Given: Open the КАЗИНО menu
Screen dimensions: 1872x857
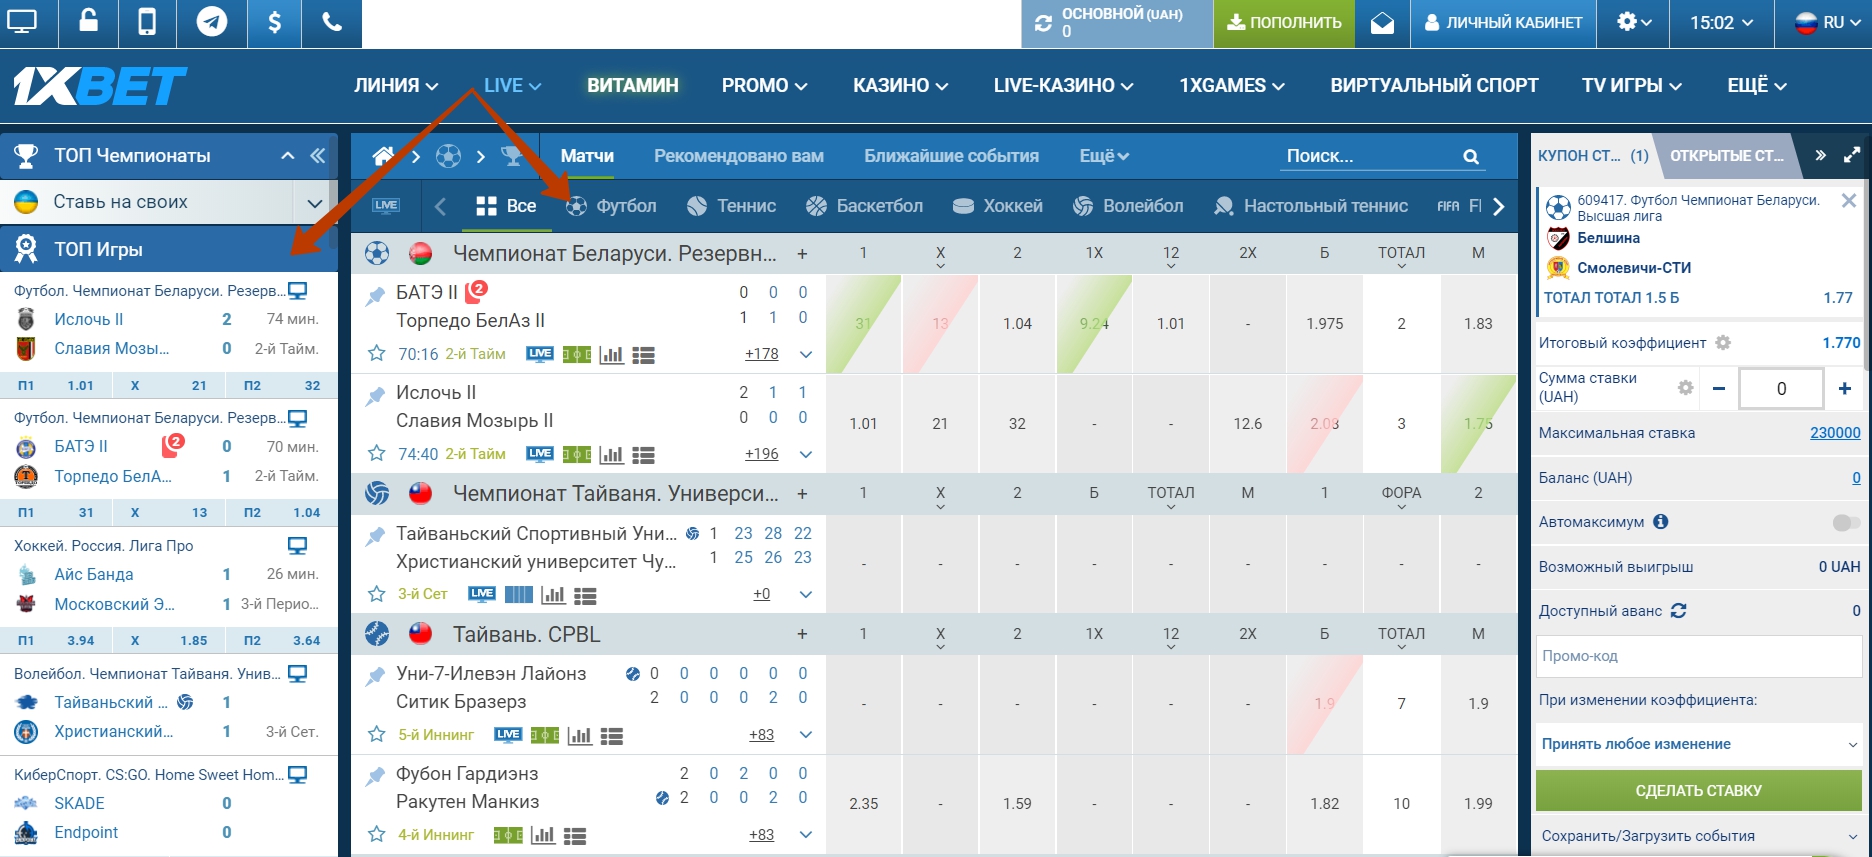Looking at the screenshot, I should (900, 86).
